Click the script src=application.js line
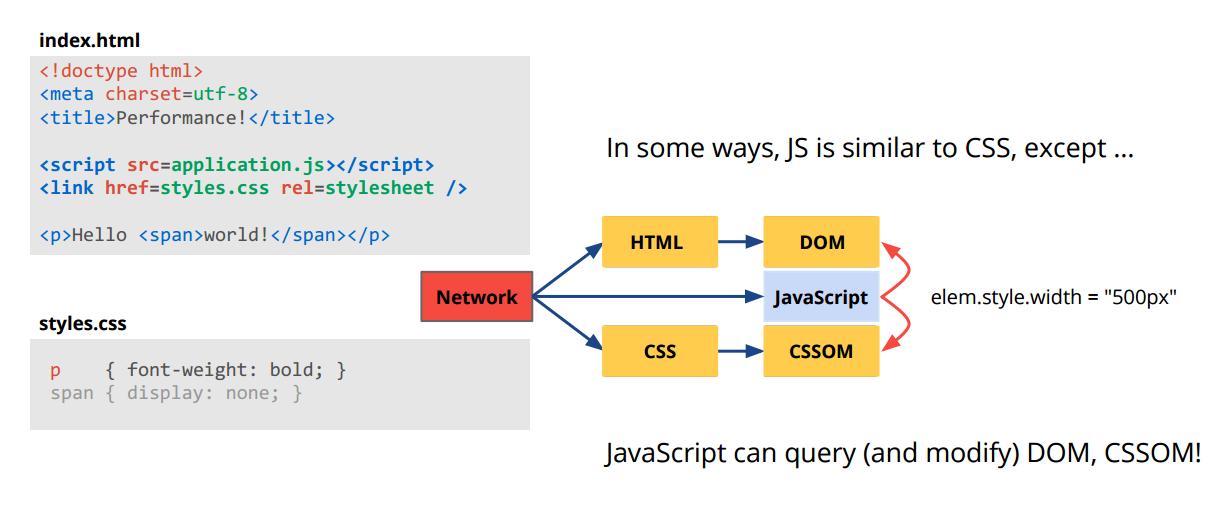 237,164
